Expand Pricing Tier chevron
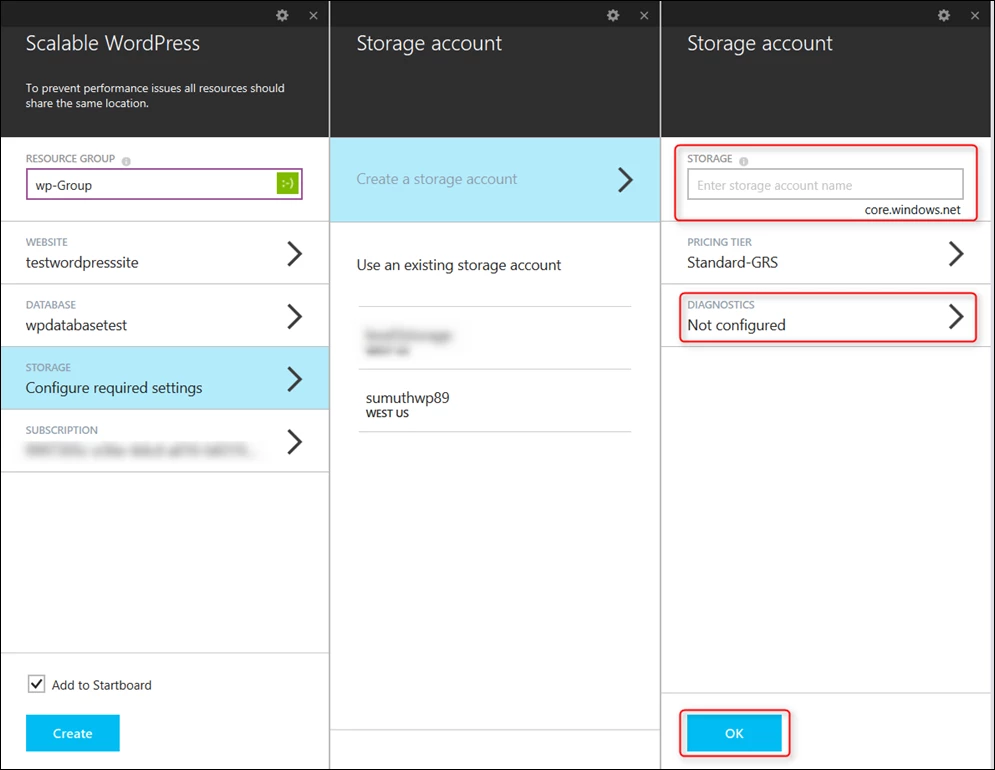This screenshot has width=995, height=770. (x=956, y=253)
